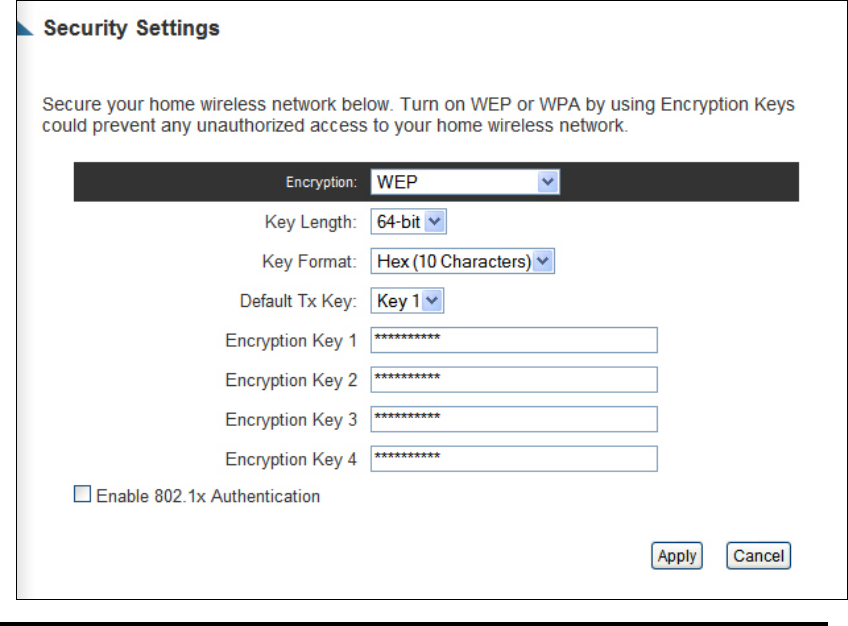The height and width of the screenshot is (626, 848).
Task: Click the Apply button
Action: click(677, 556)
